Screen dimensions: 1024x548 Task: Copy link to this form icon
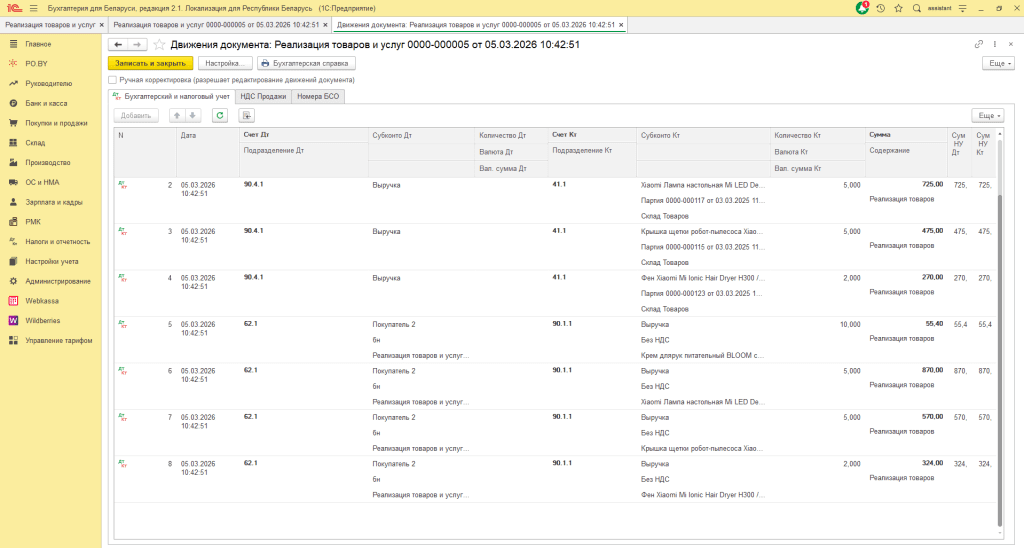[x=978, y=44]
